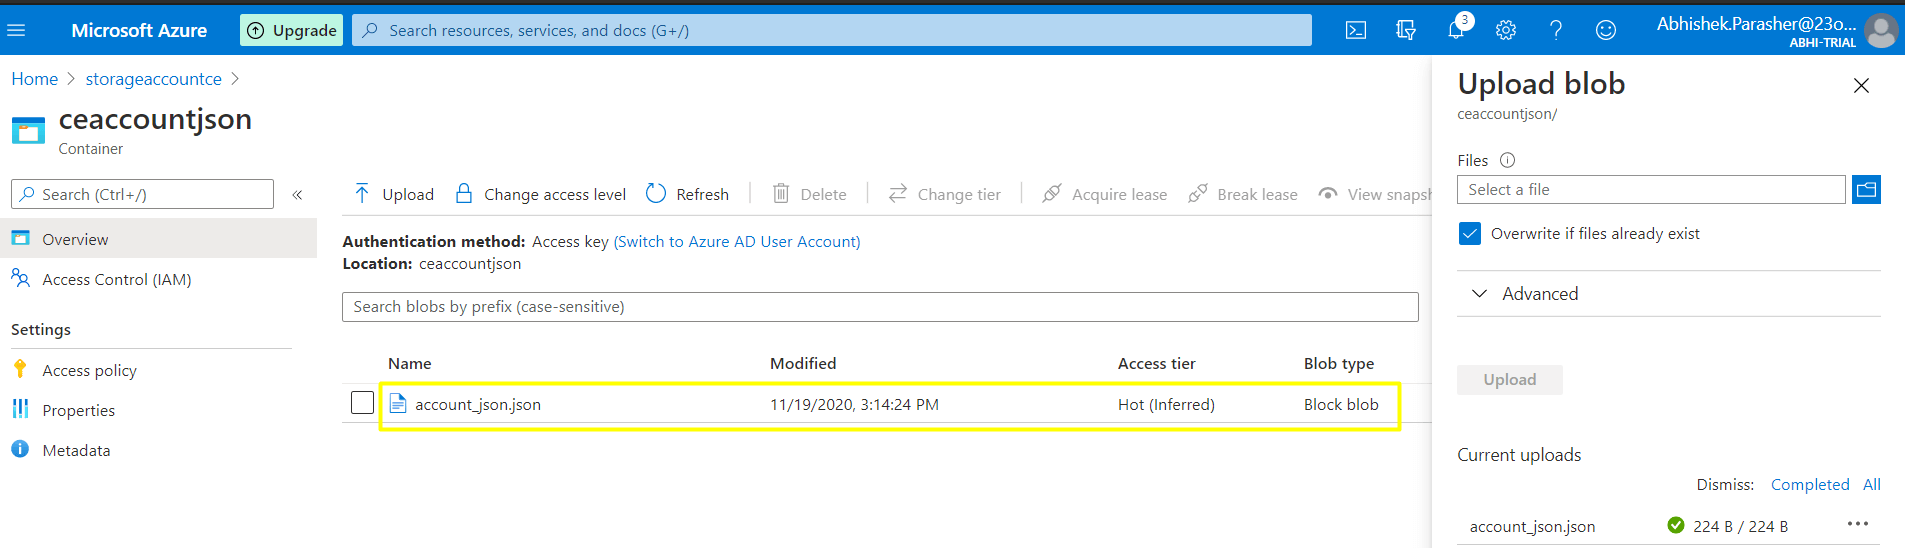Viewport: 1905px width, 548px height.
Task: Dismiss Completed uploads link
Action: tap(1809, 485)
